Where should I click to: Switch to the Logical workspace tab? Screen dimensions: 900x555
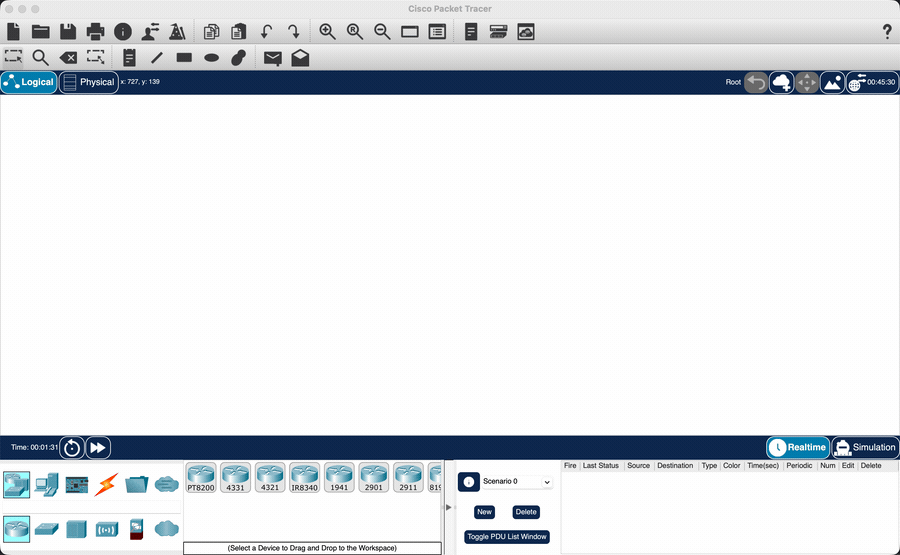pos(29,82)
